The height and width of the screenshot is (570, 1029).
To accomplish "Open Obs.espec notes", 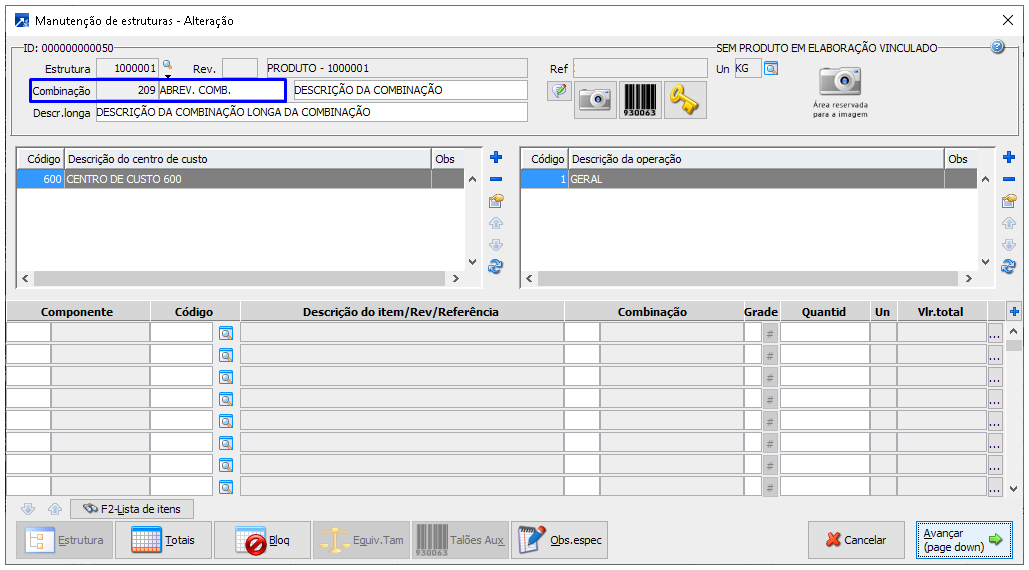I will (x=560, y=540).
